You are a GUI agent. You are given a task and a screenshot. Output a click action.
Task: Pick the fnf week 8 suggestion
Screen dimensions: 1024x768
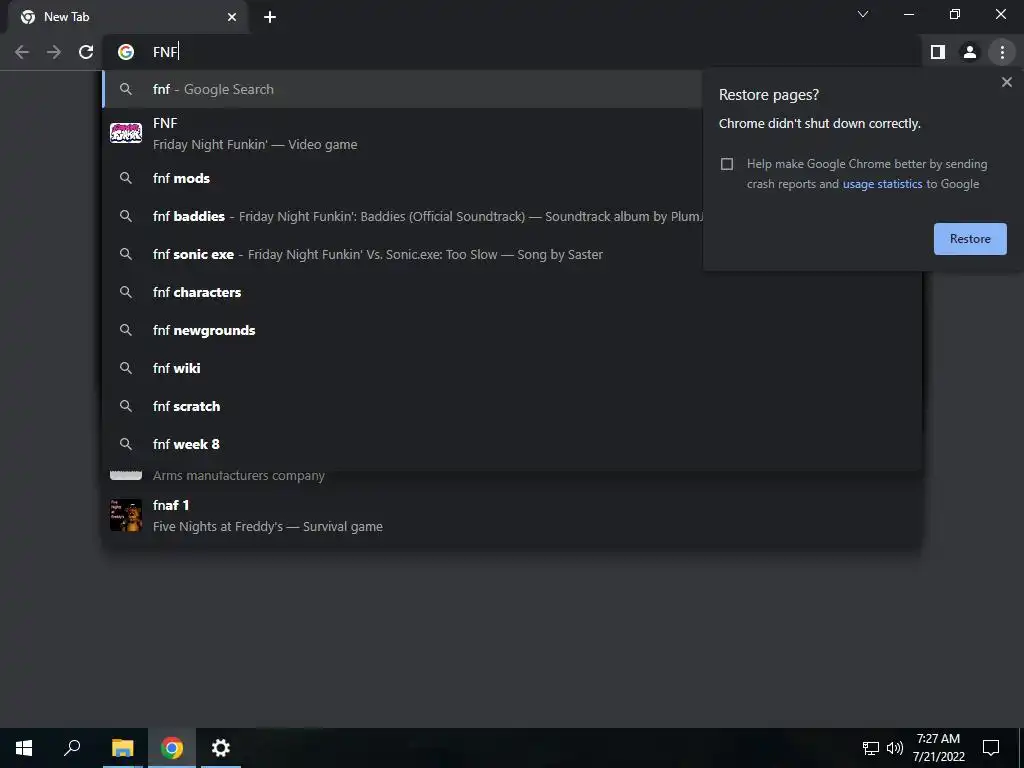(x=512, y=443)
